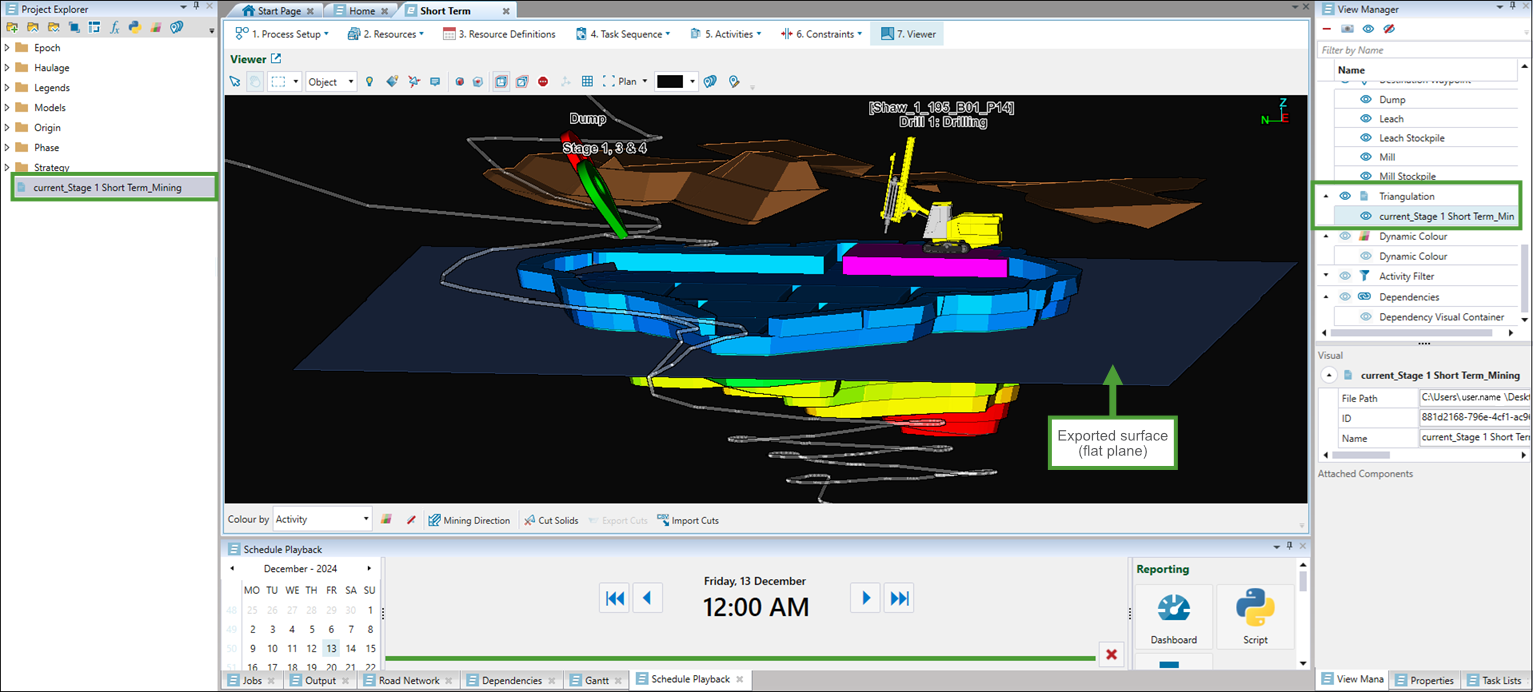Image resolution: width=1533 pixels, height=692 pixels.
Task: Open the Object selection mode dropdown
Action: (331, 82)
